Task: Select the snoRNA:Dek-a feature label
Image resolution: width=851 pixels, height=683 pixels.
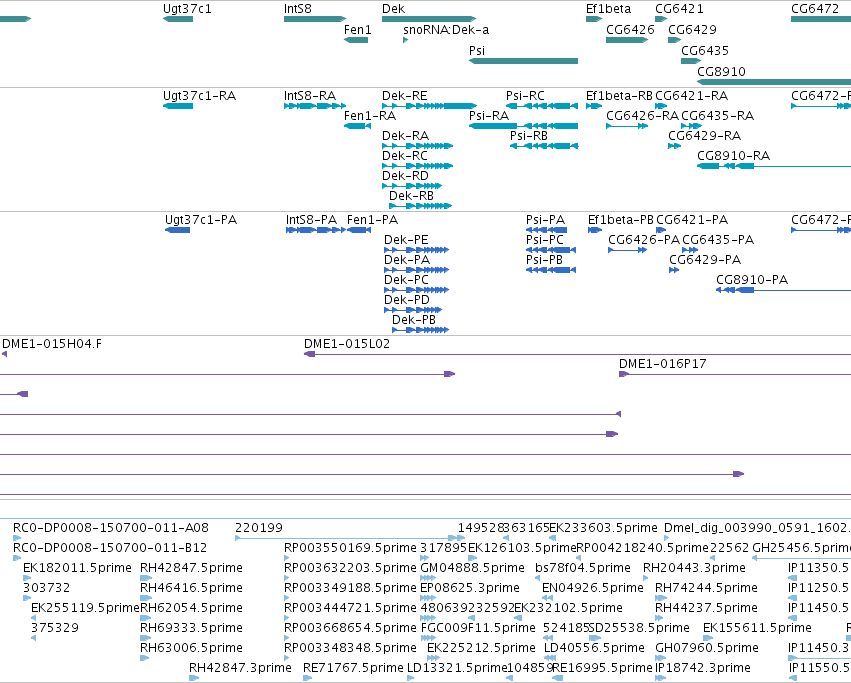Action: coord(446,29)
